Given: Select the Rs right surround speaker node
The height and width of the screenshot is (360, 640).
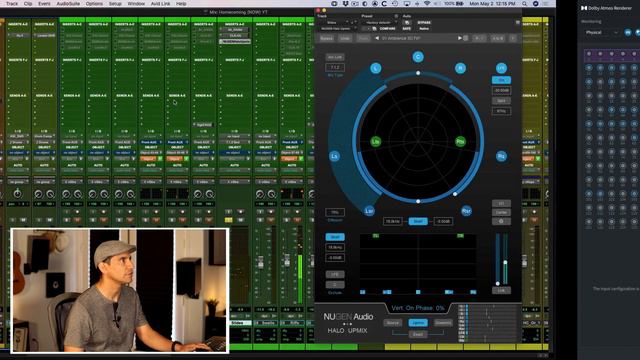Looking at the screenshot, I should pos(501,156).
